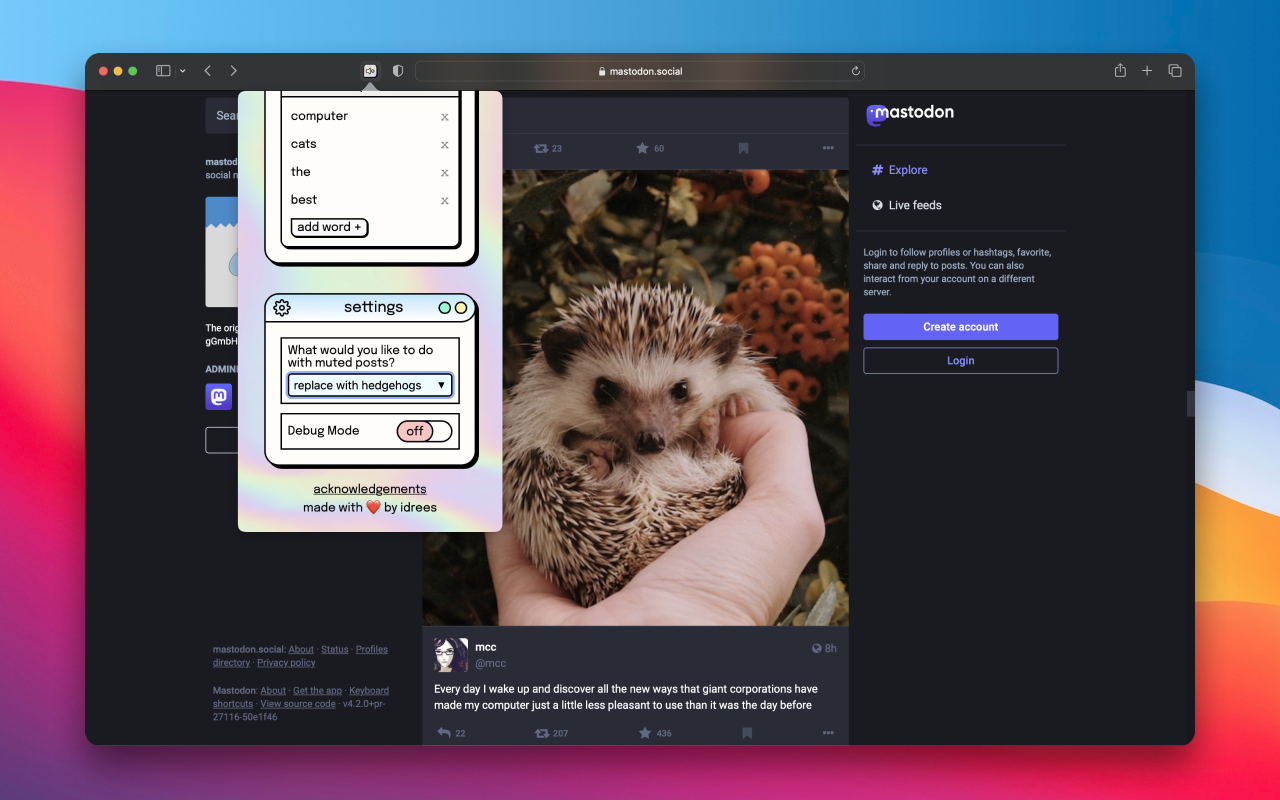
Task: Remove the word 'cats' with x
Action: coord(445,145)
